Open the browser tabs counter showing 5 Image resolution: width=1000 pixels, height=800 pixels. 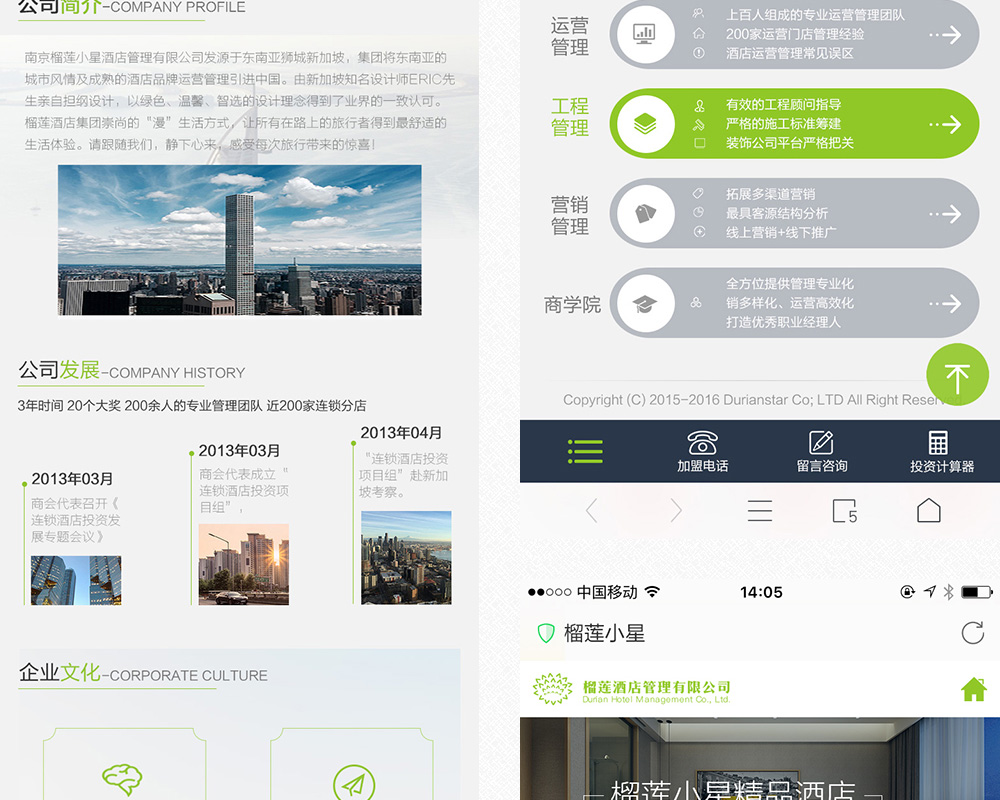[x=845, y=511]
